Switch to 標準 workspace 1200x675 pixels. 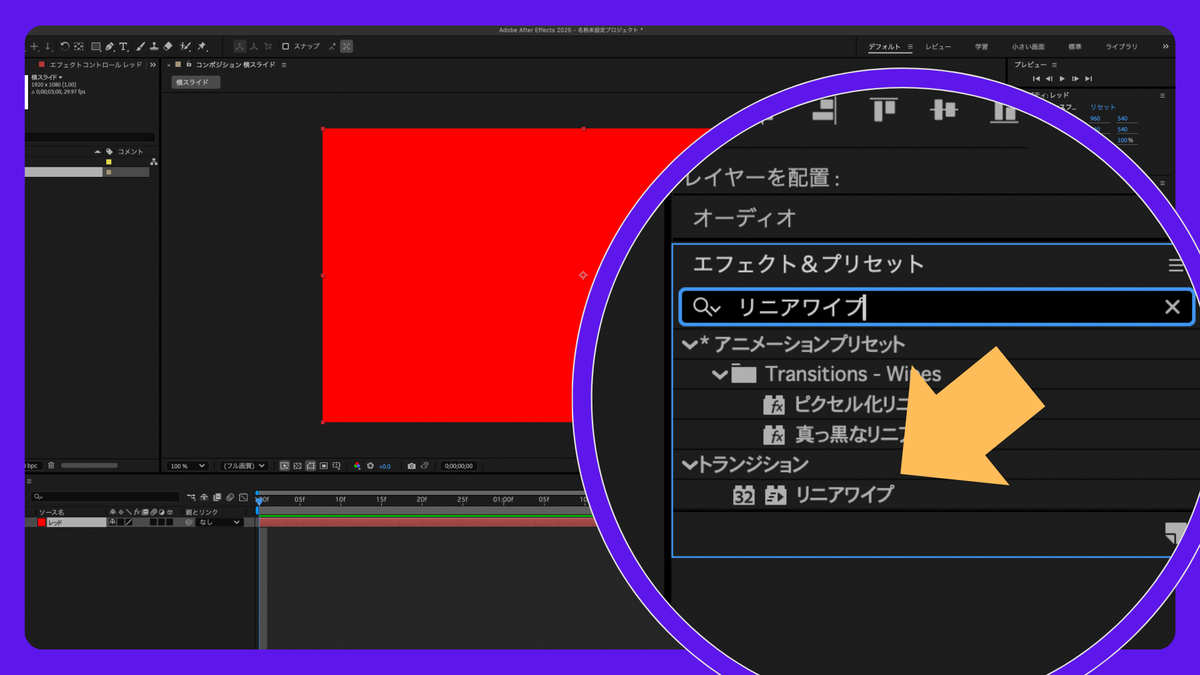1075,47
